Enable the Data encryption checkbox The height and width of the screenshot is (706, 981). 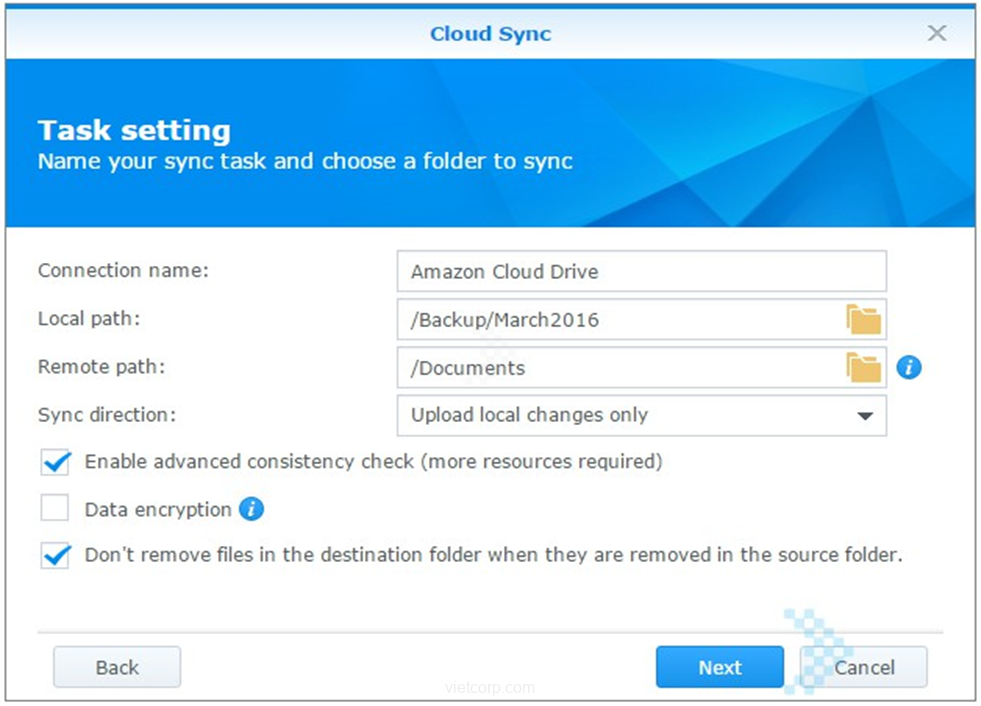coord(56,509)
